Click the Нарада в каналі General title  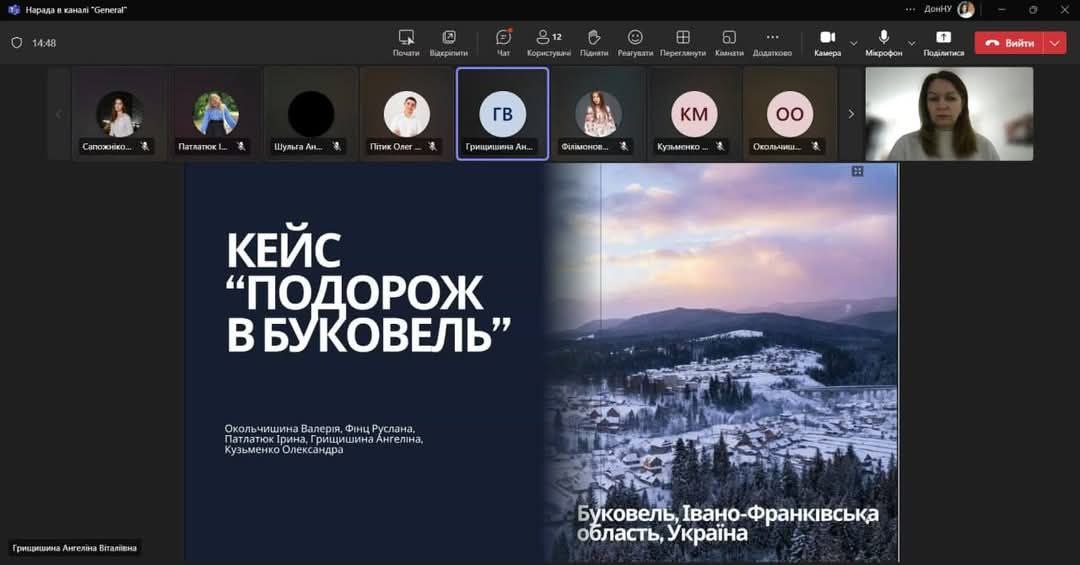[76, 10]
